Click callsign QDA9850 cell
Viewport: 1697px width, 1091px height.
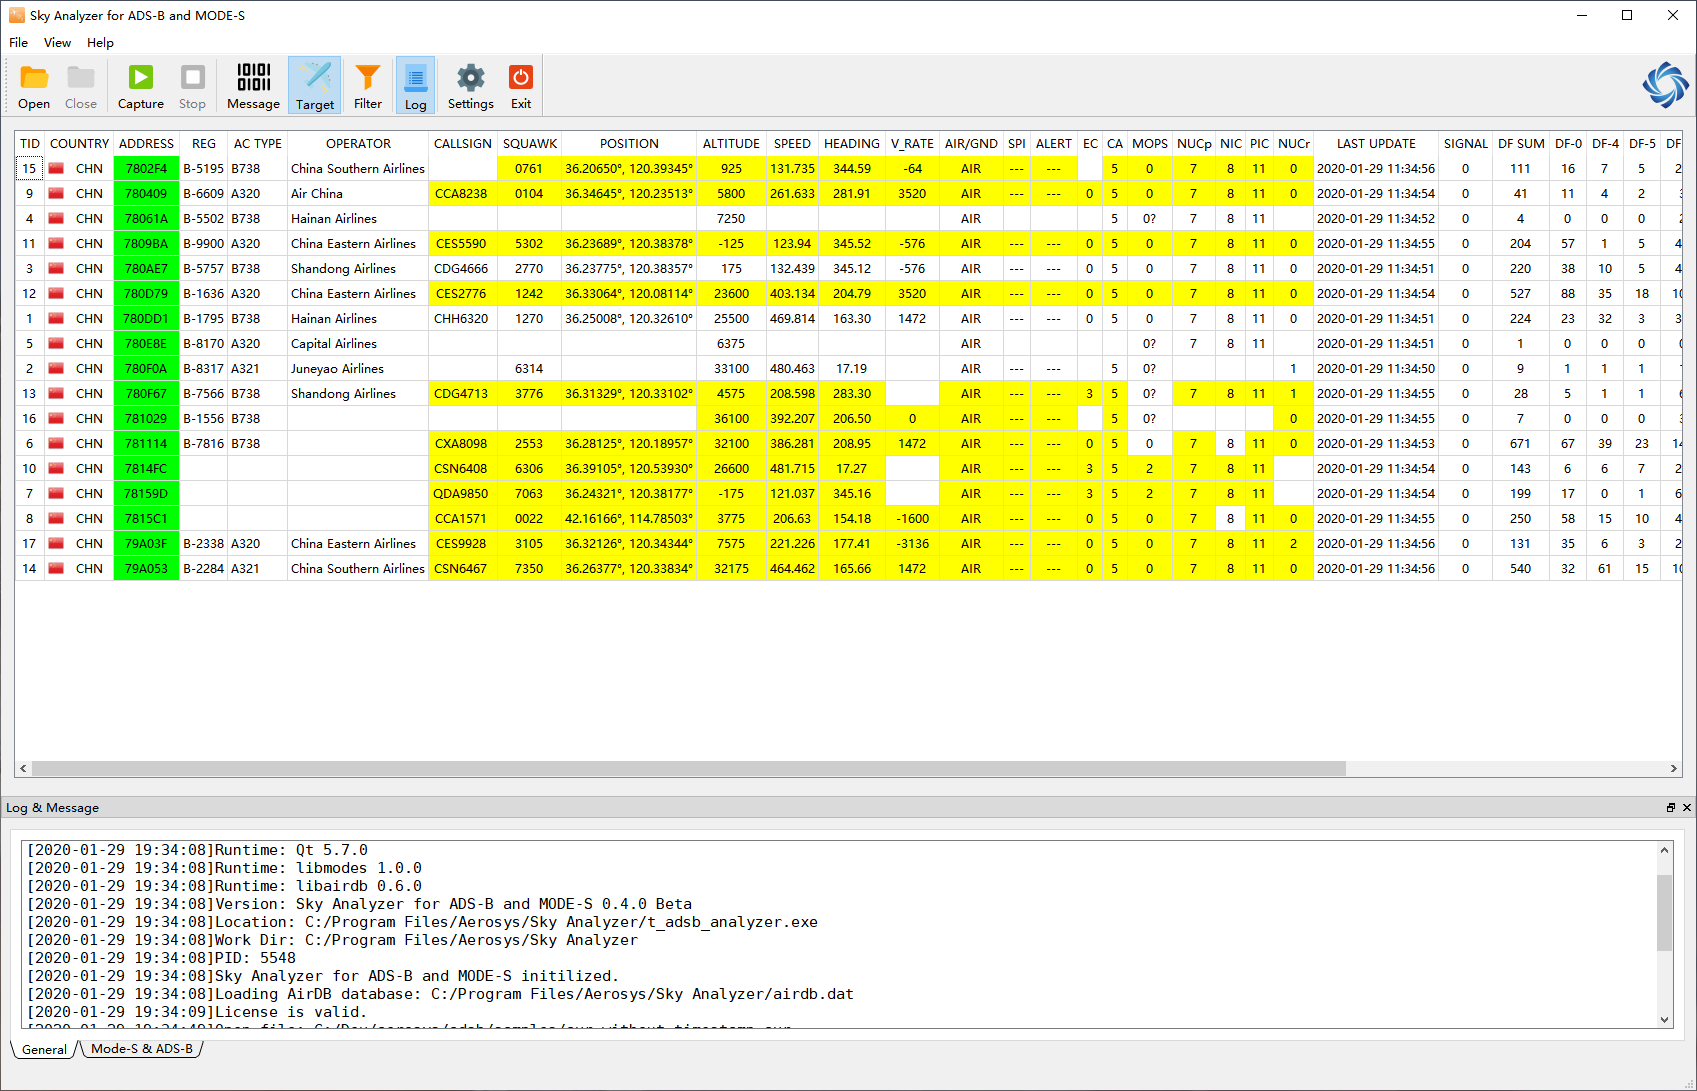click(x=462, y=493)
